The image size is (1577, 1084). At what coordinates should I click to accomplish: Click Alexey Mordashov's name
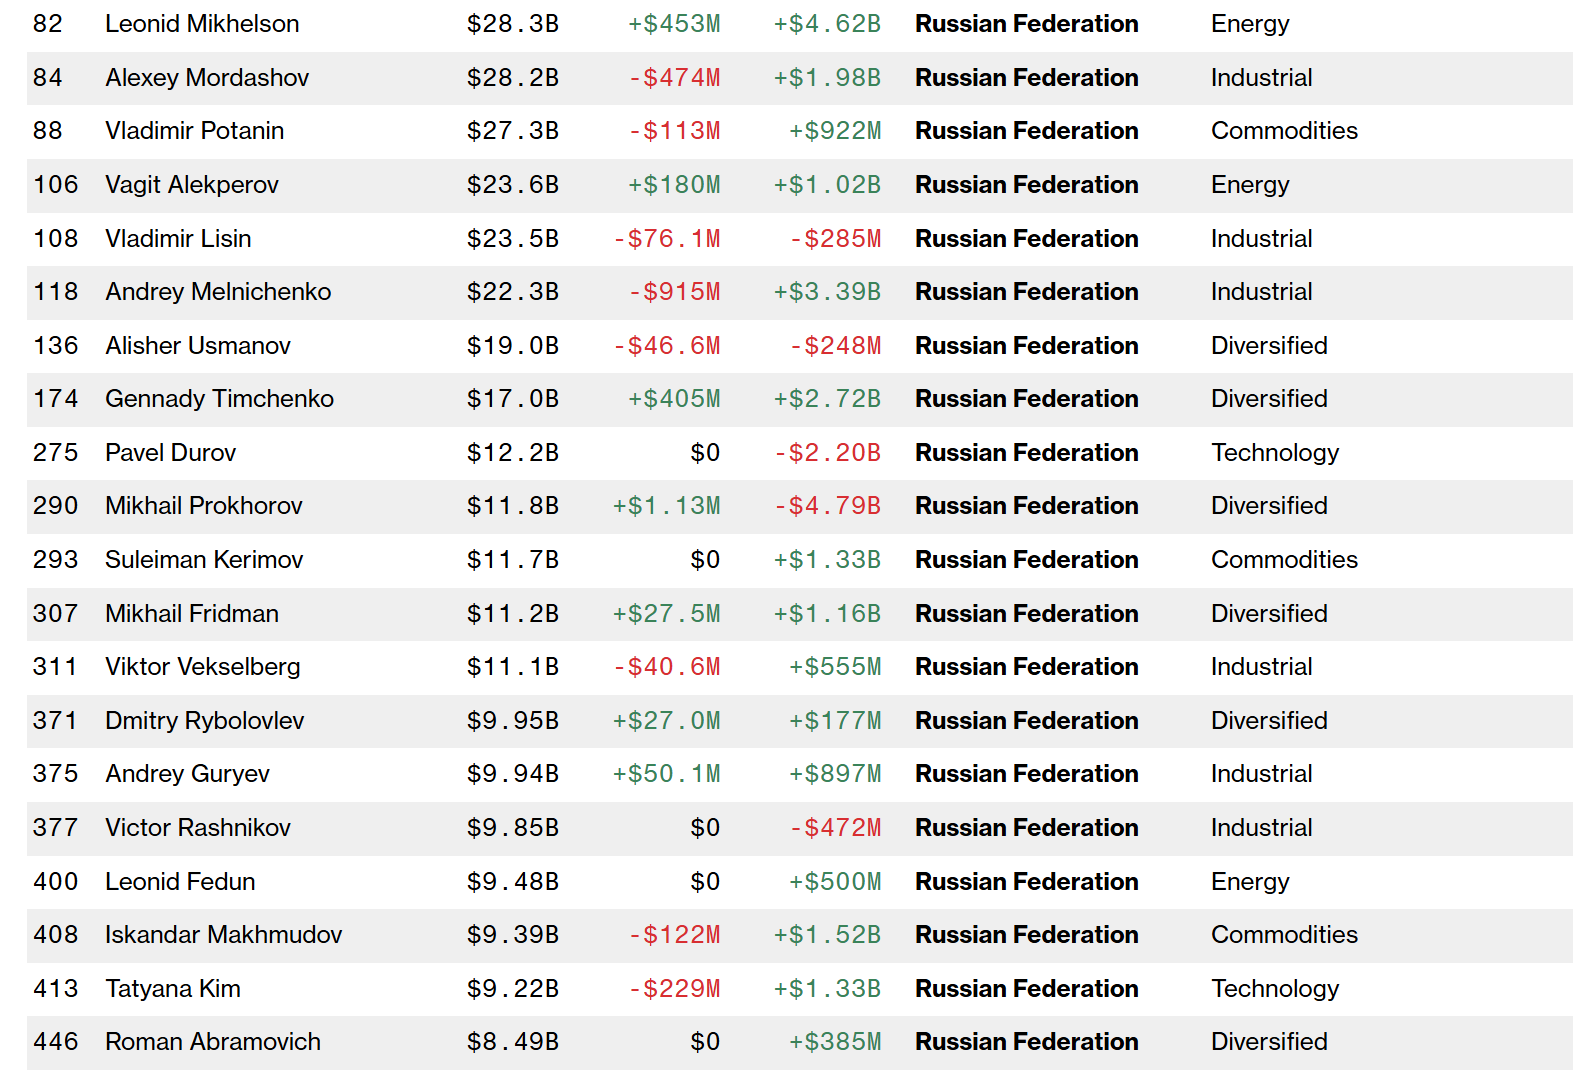pos(207,78)
